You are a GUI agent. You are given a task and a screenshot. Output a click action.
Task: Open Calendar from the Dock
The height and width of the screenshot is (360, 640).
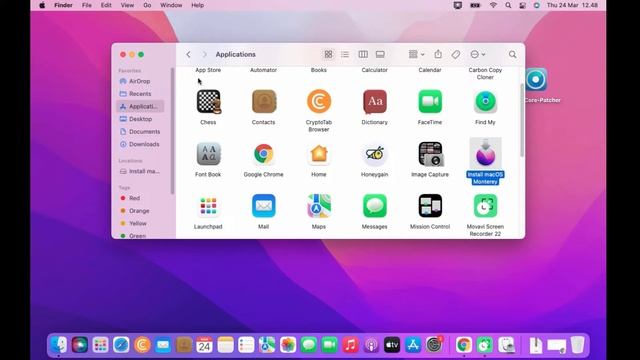point(204,345)
